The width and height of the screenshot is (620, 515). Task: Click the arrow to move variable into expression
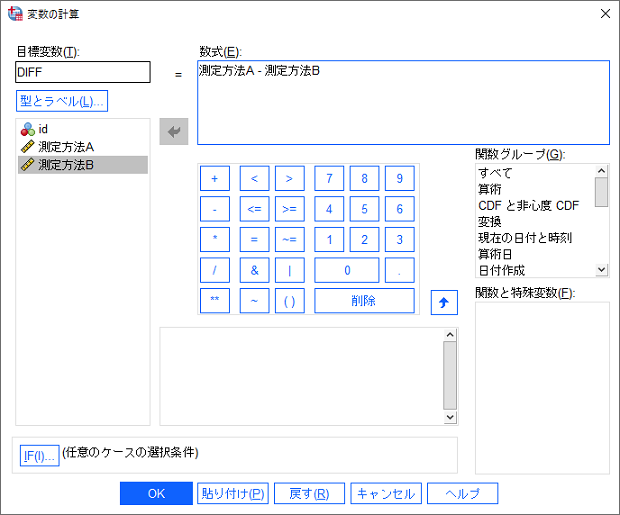click(x=174, y=132)
